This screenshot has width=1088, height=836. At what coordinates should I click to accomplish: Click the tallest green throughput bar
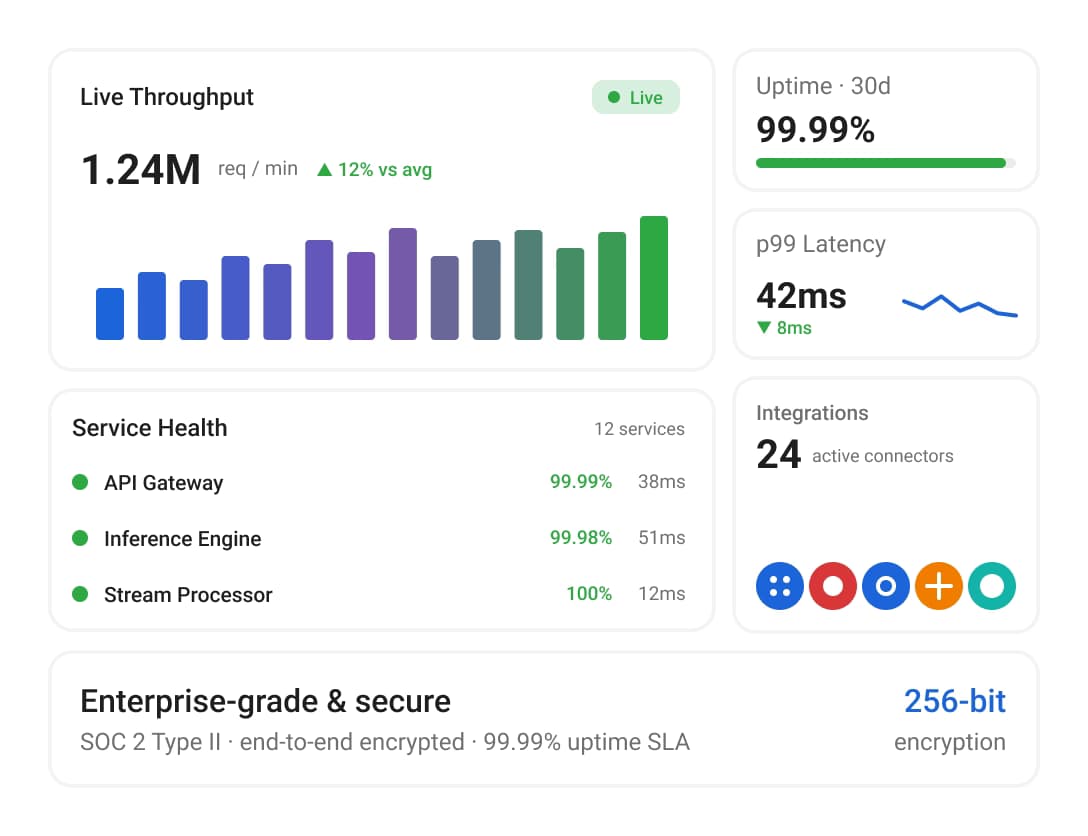point(654,278)
